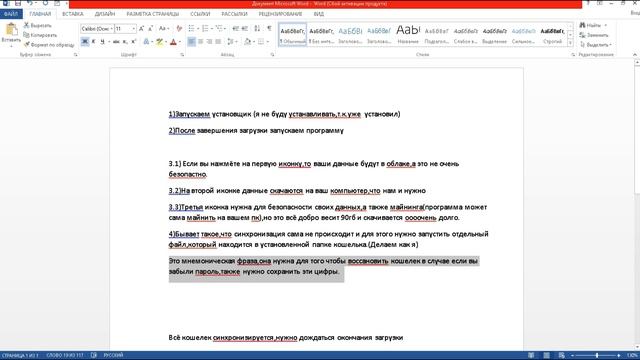Center the text

[x=200, y=42]
